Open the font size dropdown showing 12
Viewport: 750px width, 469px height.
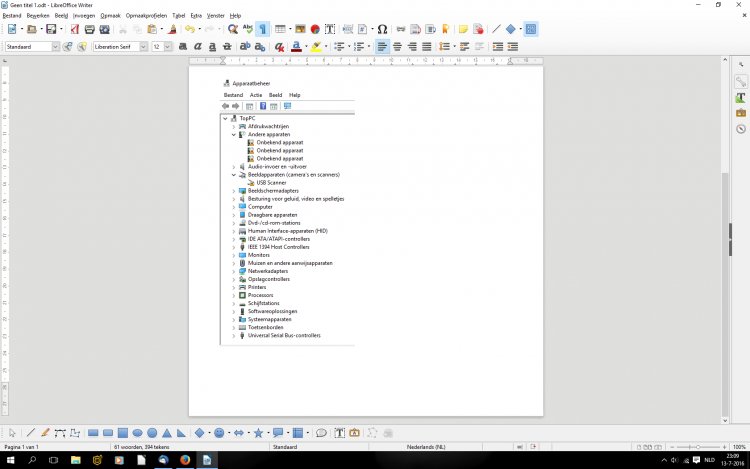tap(169, 46)
